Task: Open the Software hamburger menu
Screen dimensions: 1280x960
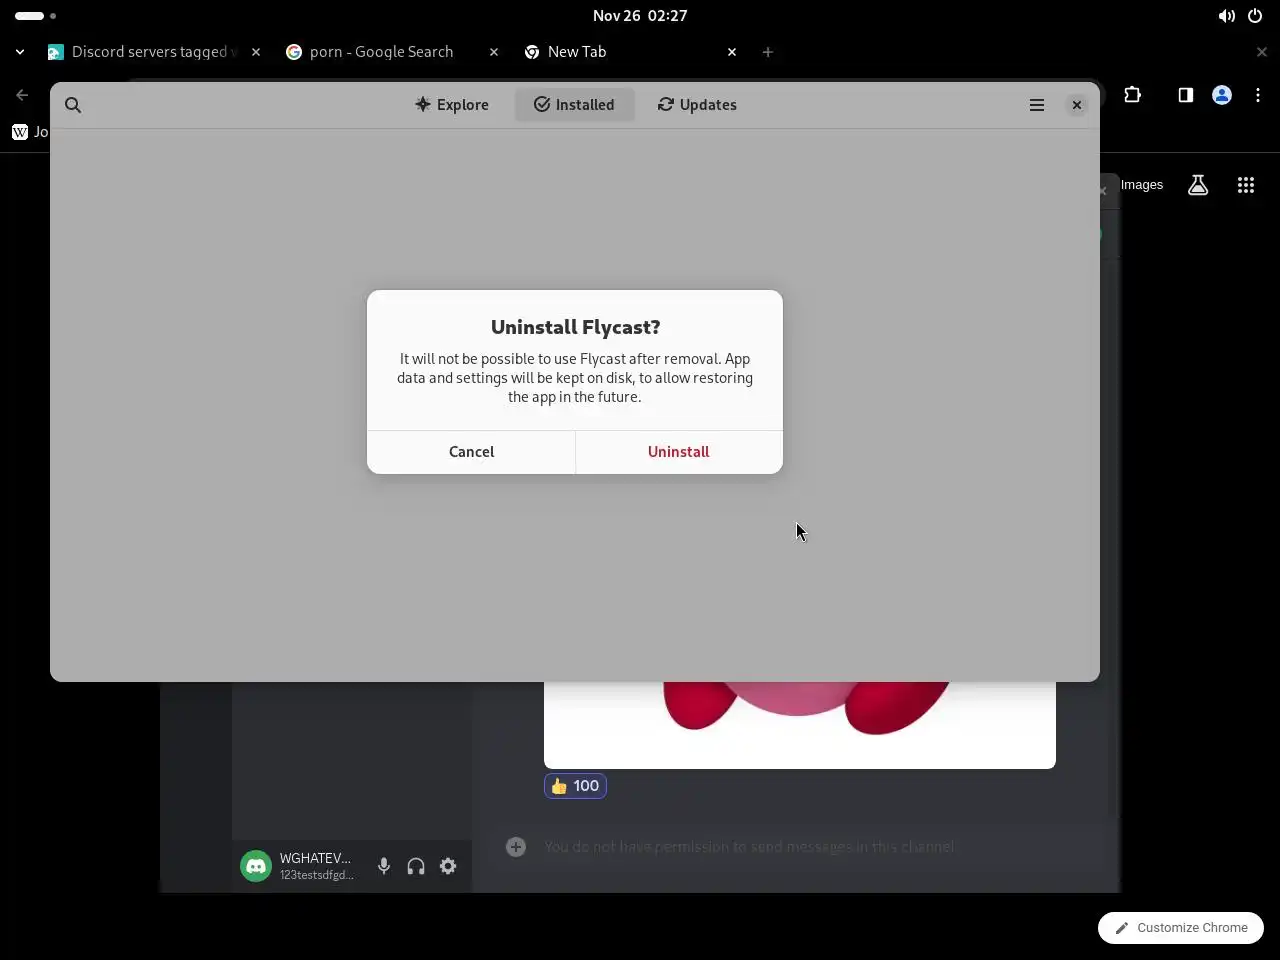Action: click(x=1037, y=105)
